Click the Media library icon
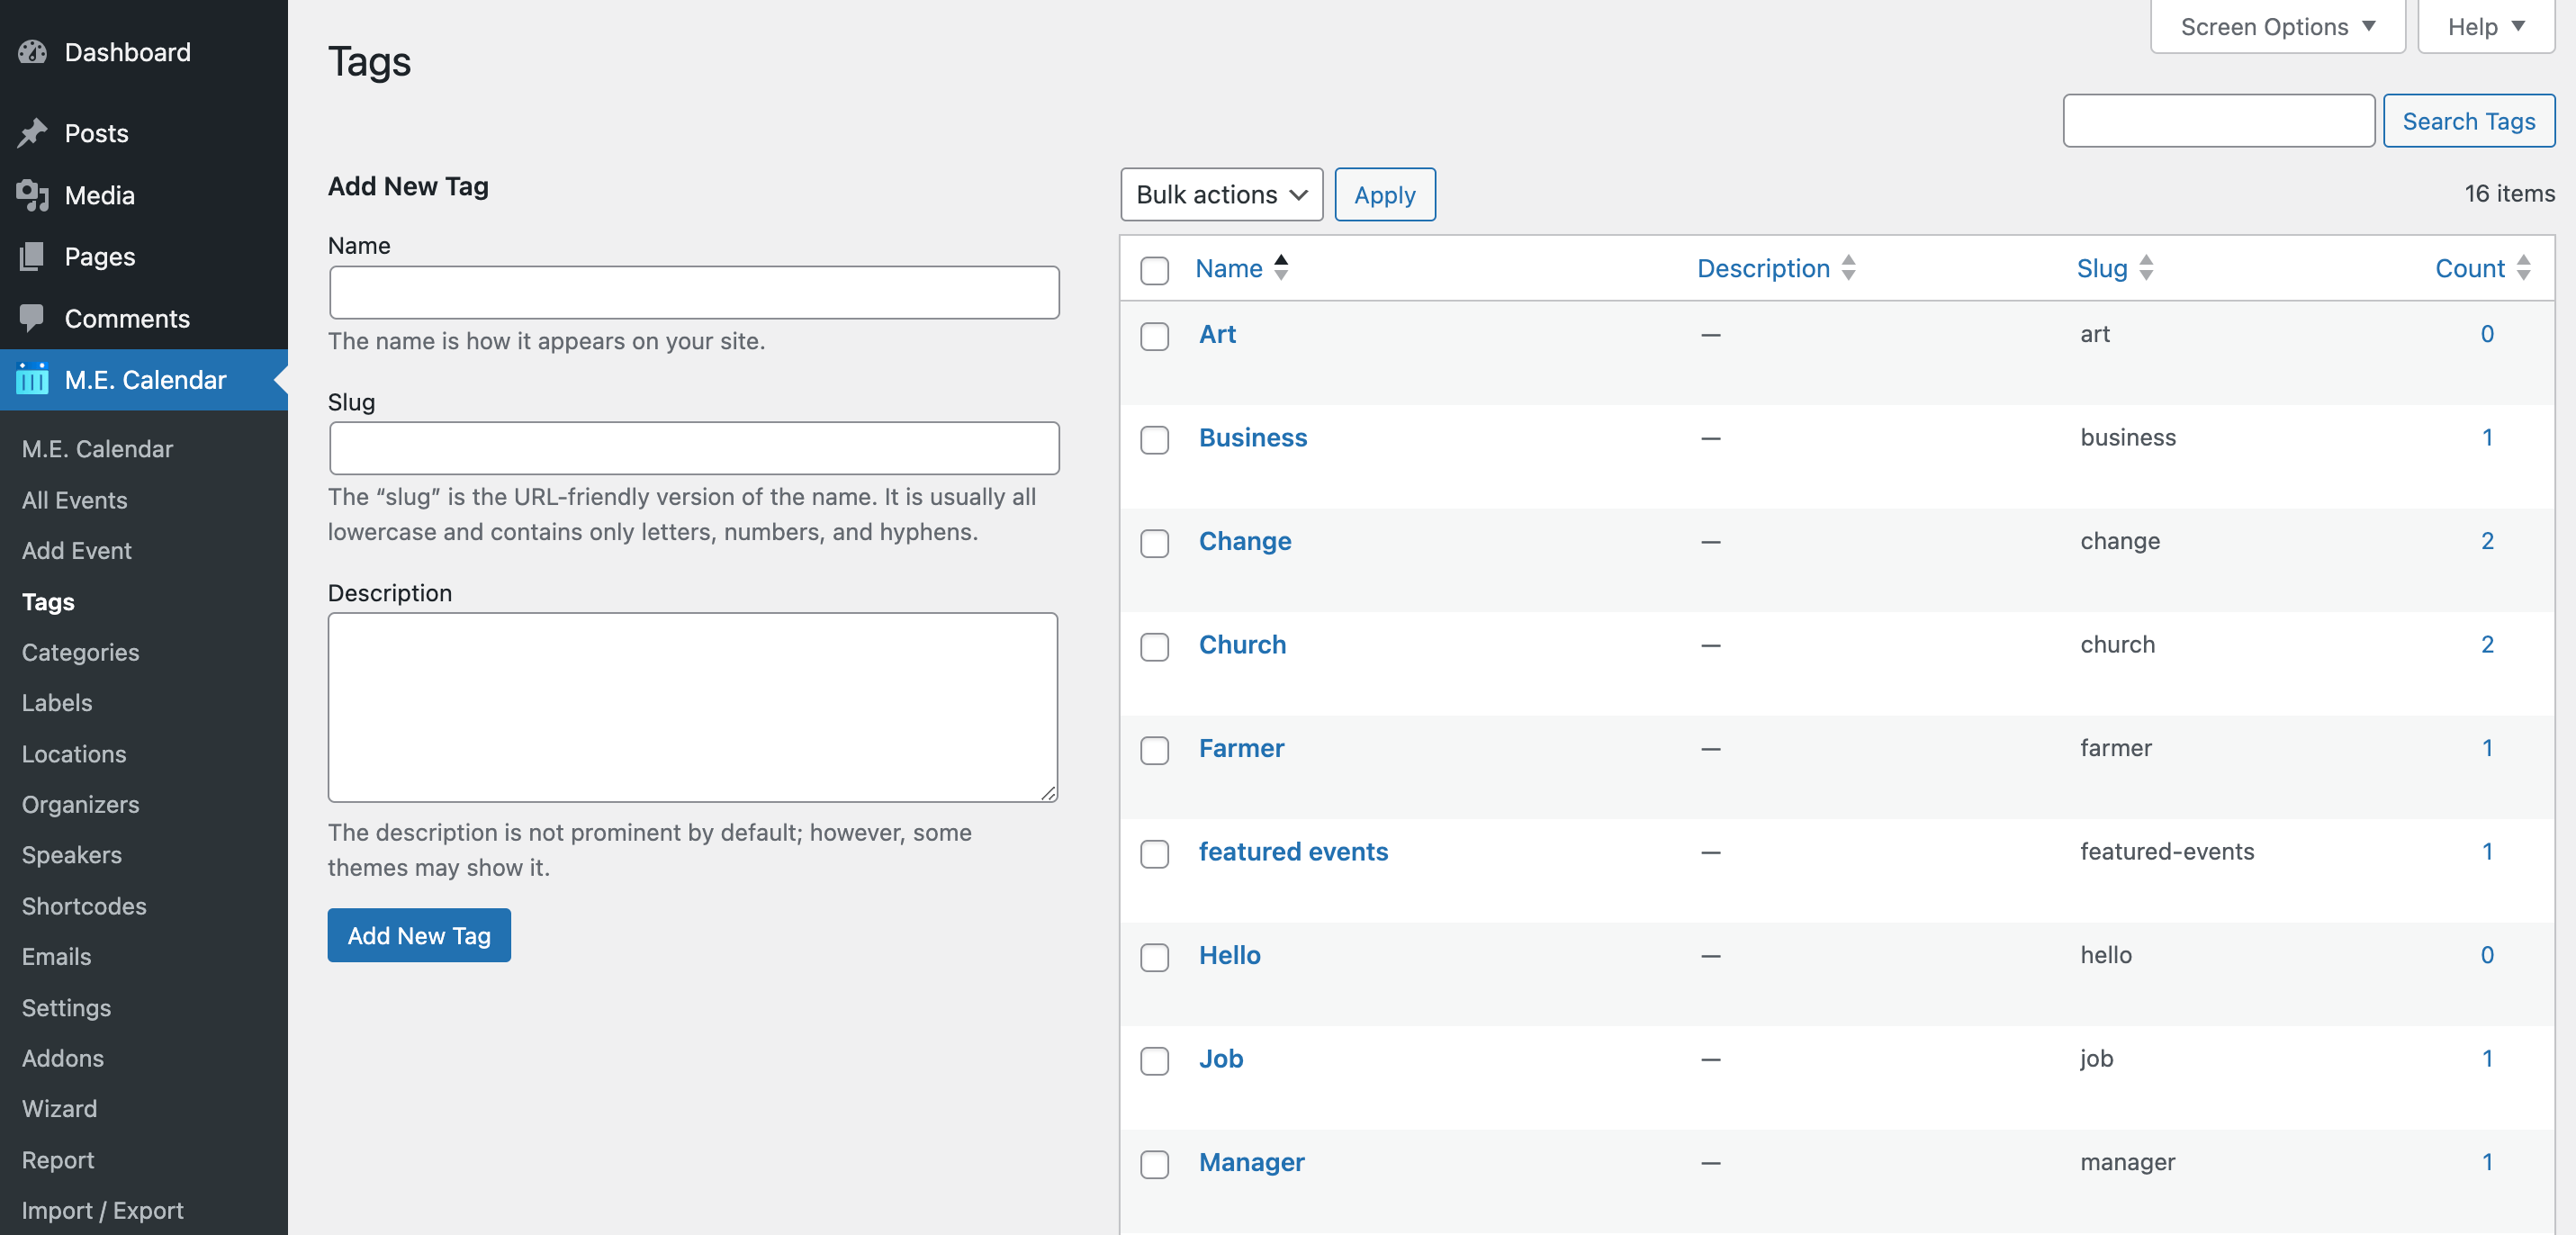 32,195
